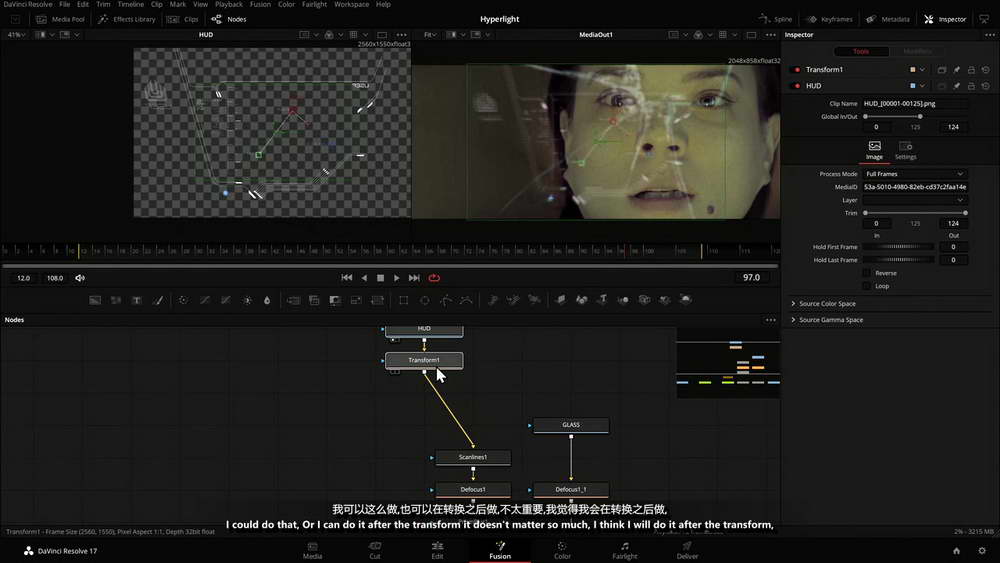The height and width of the screenshot is (563, 1000).
Task: Add a B-Spline mask tool
Action: coord(466,300)
